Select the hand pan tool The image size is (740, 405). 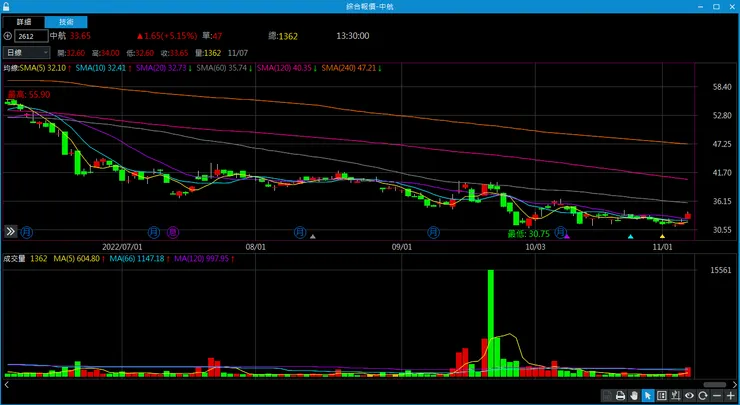tap(634, 396)
